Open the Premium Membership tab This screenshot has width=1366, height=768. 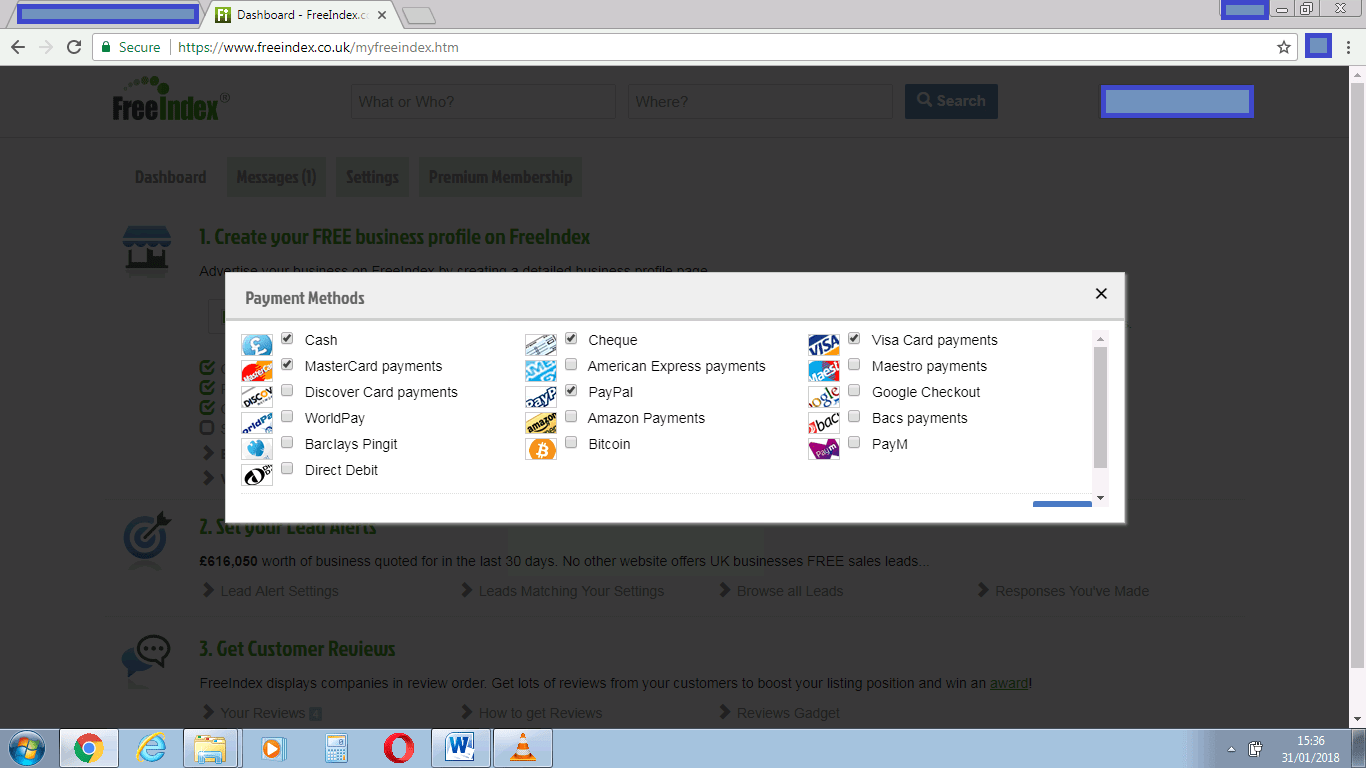coord(500,176)
